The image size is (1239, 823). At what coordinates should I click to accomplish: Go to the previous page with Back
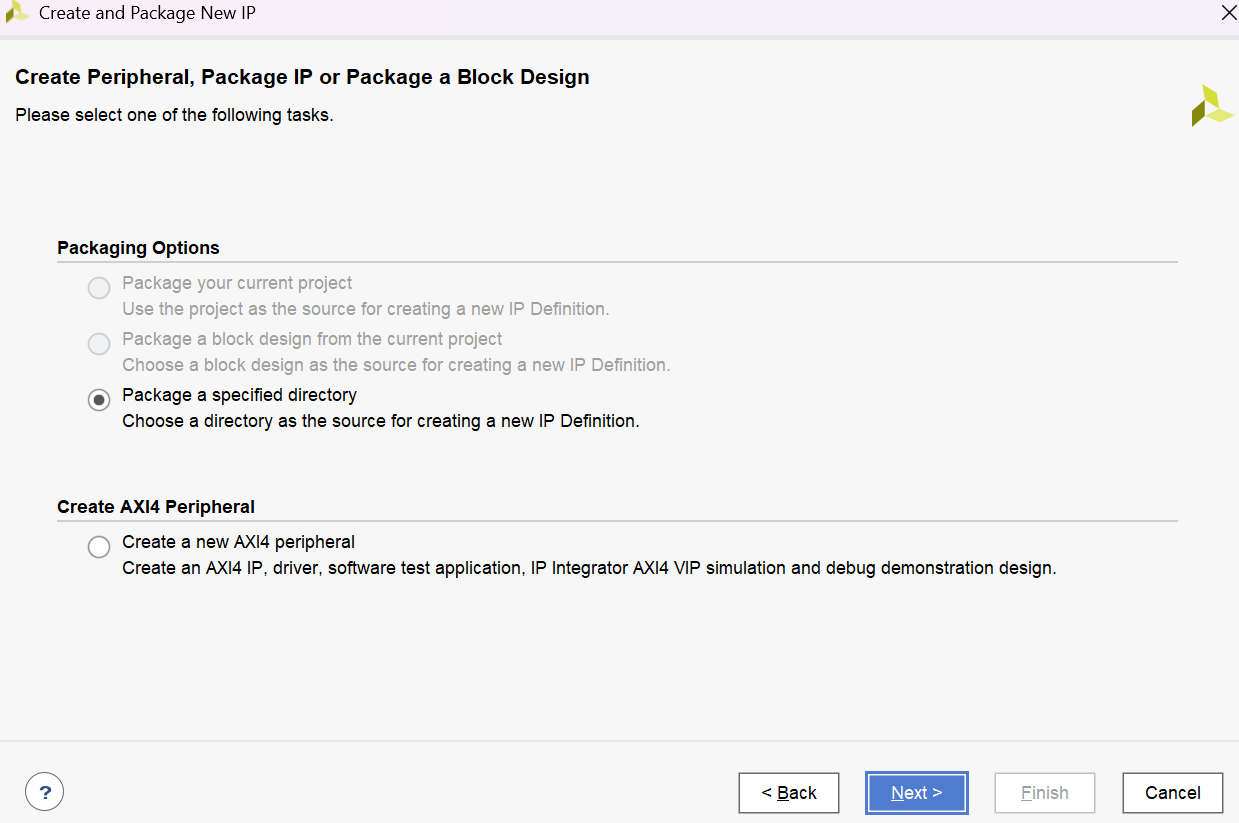(x=788, y=793)
